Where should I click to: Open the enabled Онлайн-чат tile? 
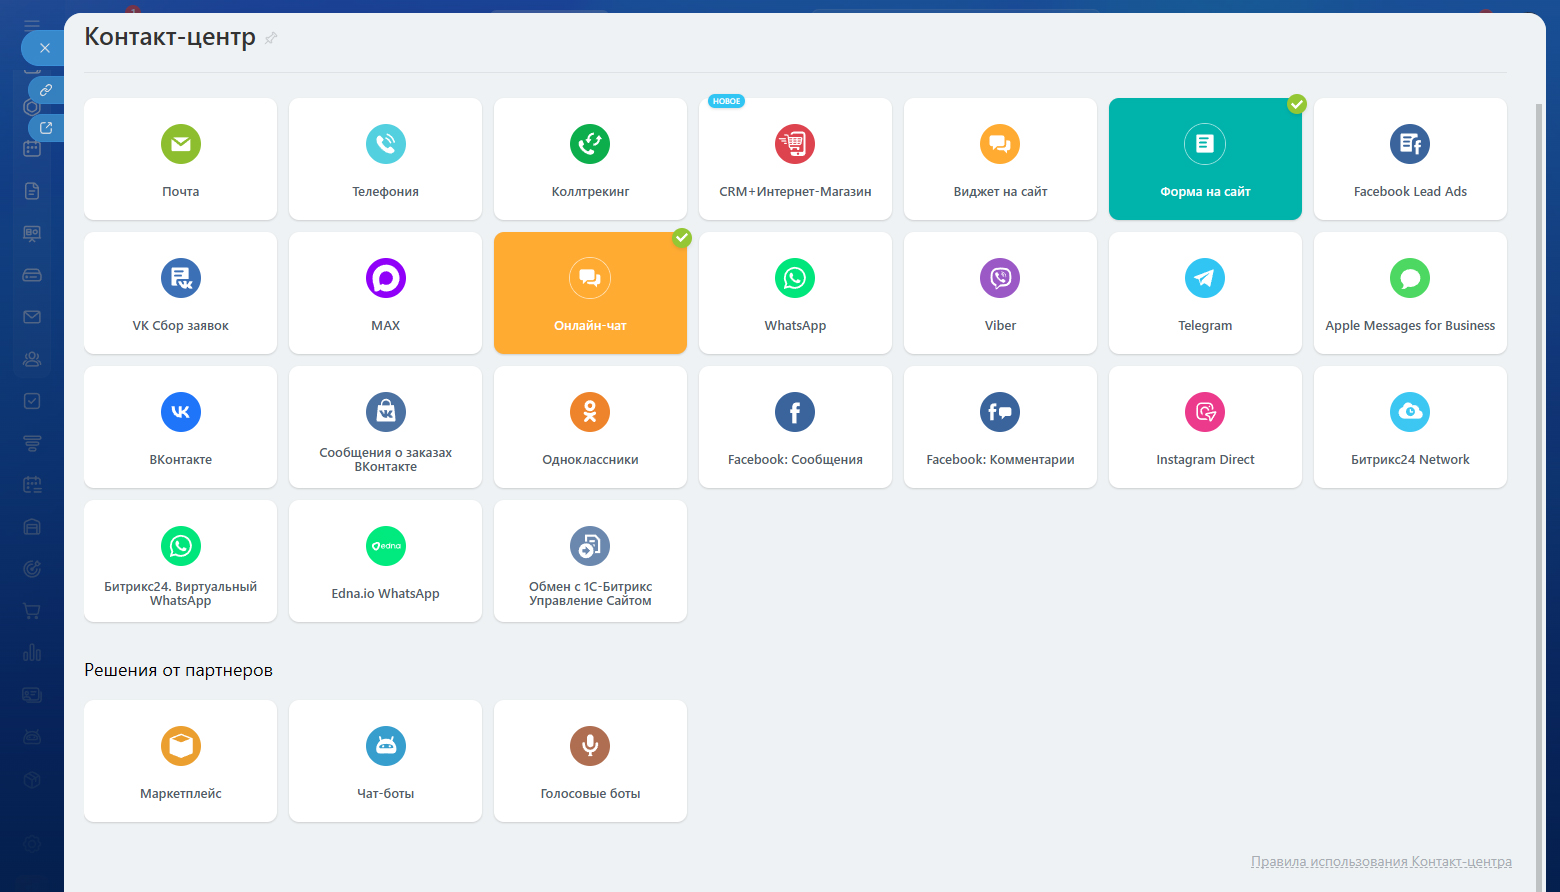[x=590, y=293]
